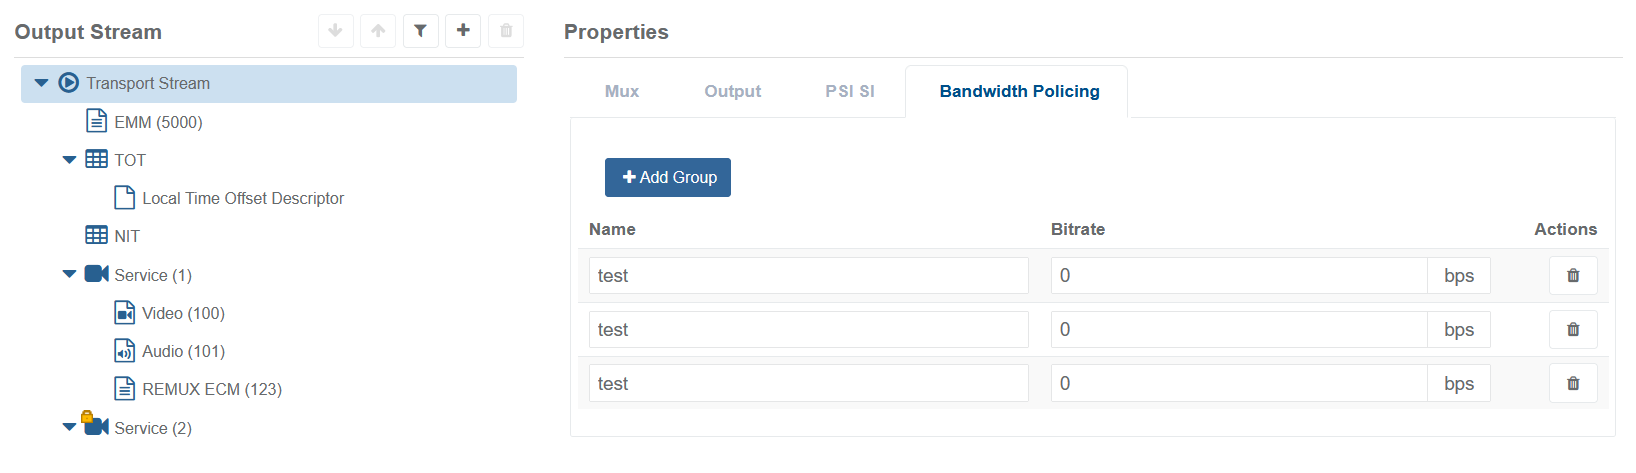Collapse the TOT table node
This screenshot has width=1636, height=473.
pos(69,160)
